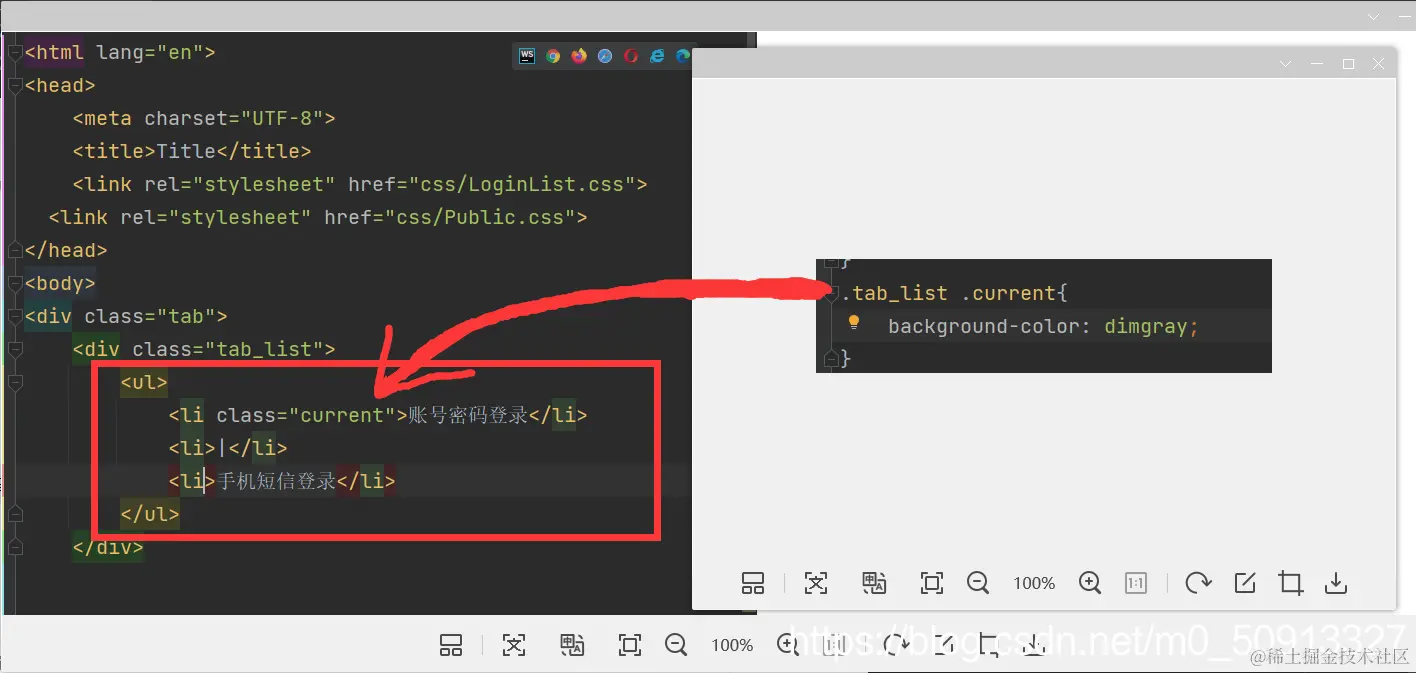
Task: Click fold marker at closing head tag
Action: pyautogui.click(x=14, y=249)
